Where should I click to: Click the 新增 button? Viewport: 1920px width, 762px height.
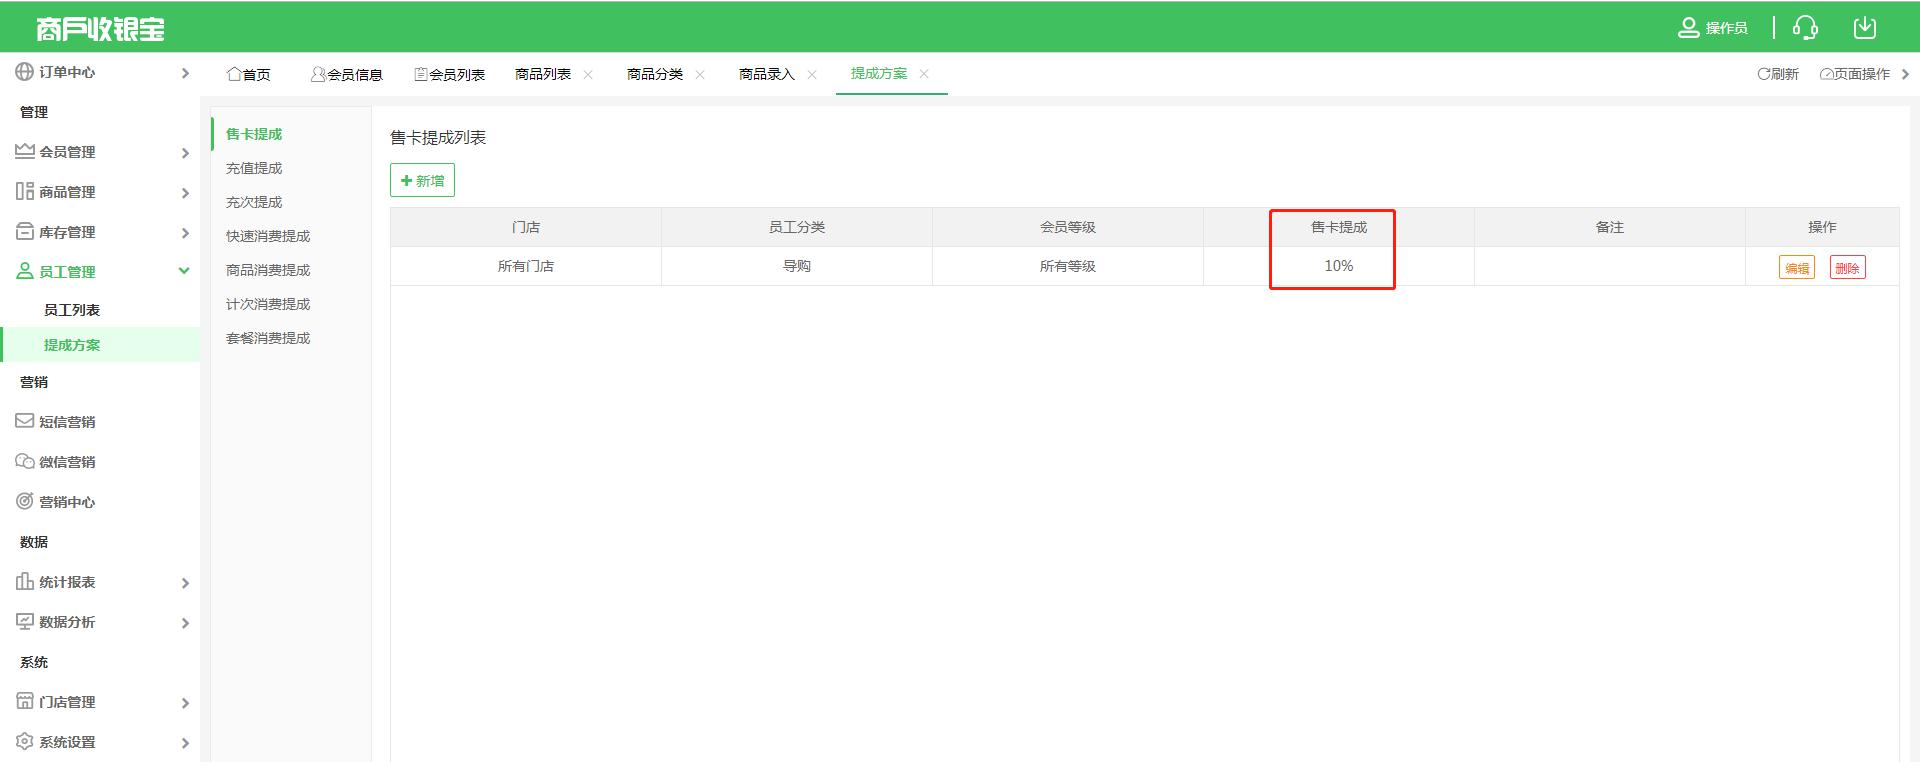[422, 181]
